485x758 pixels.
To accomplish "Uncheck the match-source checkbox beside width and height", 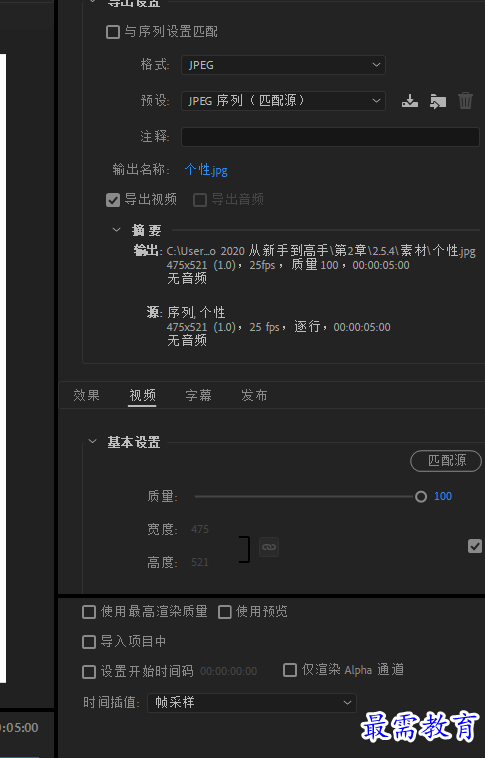I will (x=475, y=546).
